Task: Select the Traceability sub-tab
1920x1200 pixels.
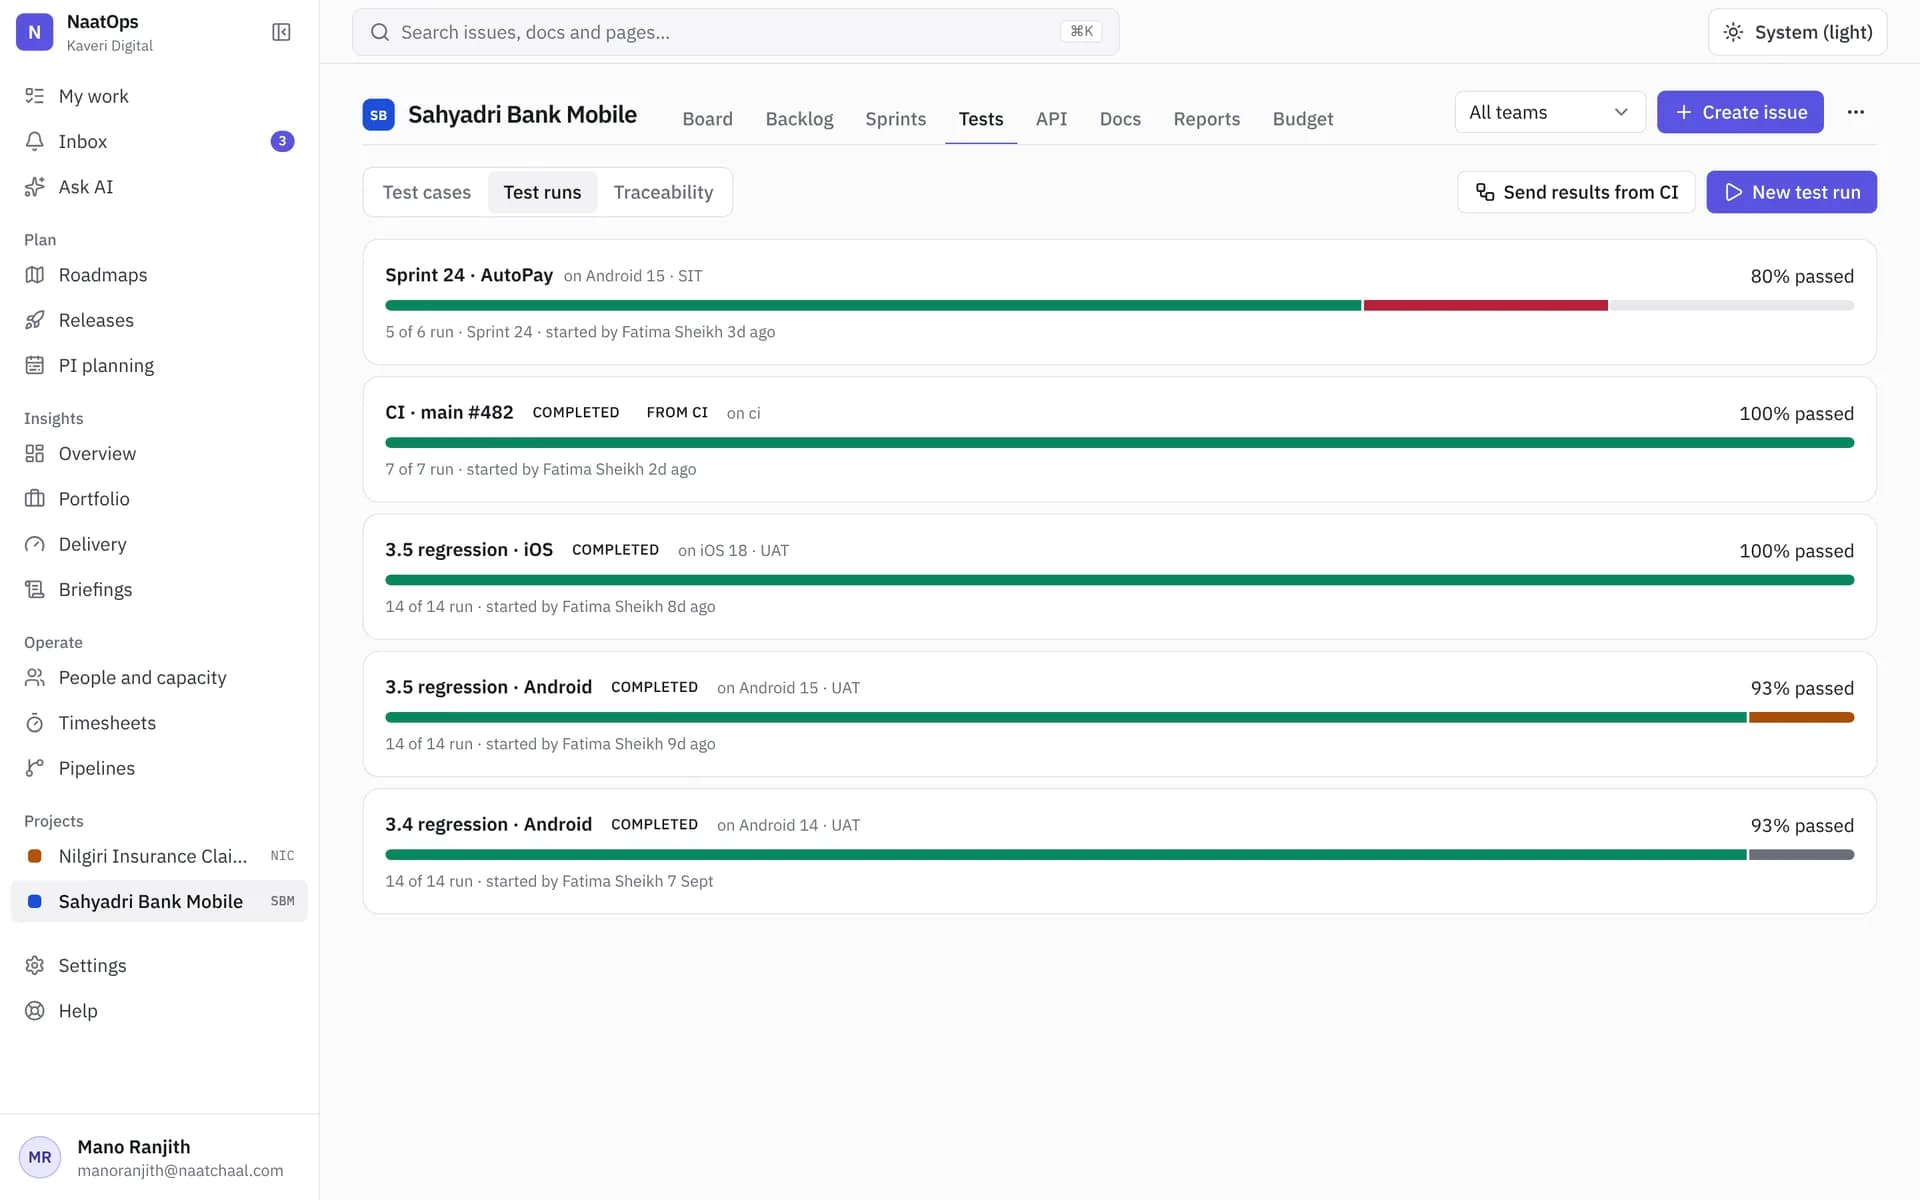Action: 663,192
